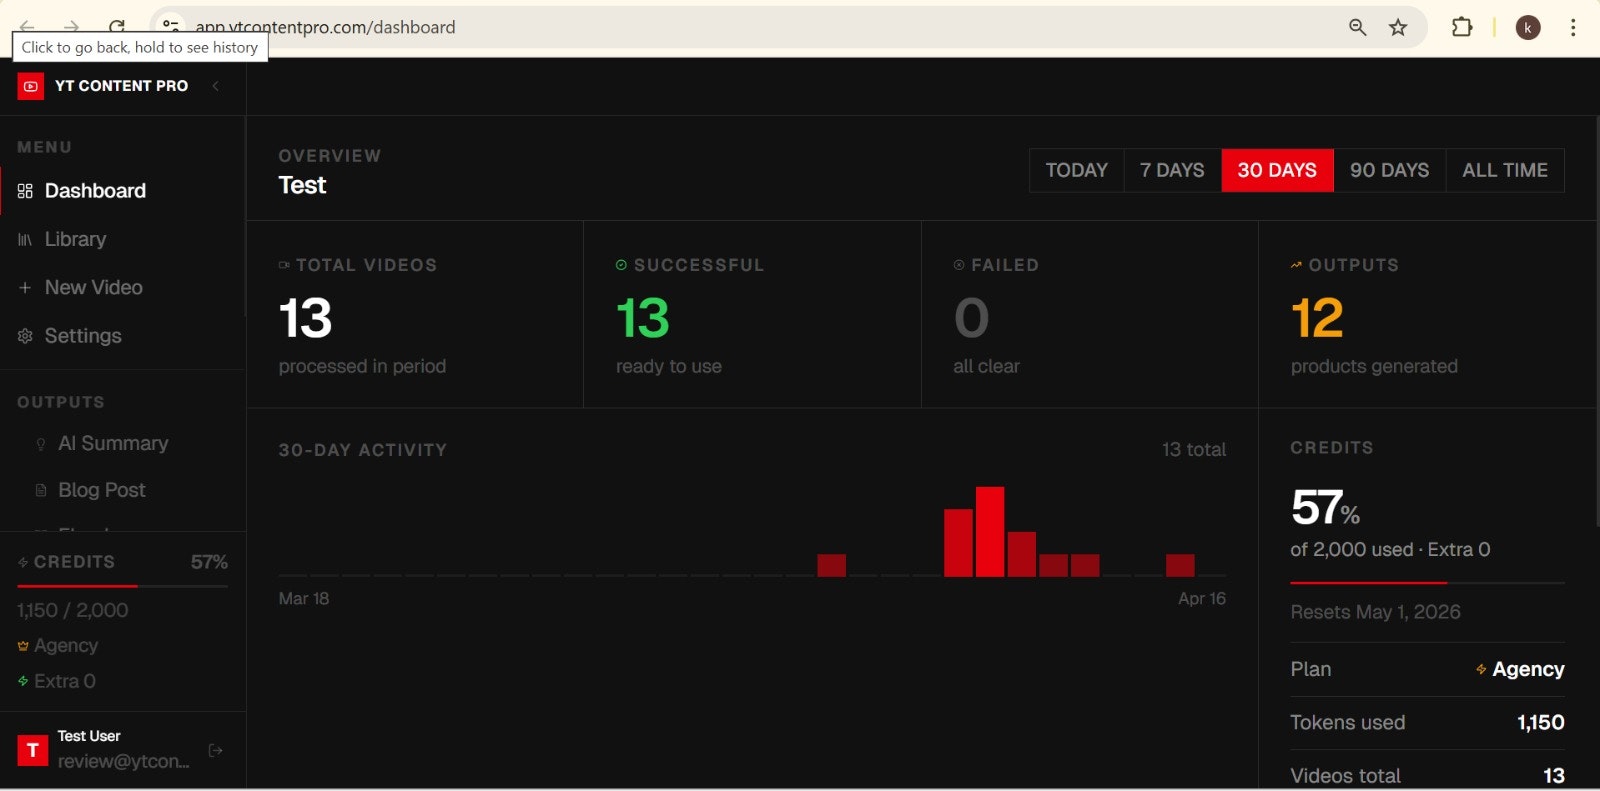Image resolution: width=1600 pixels, height=791 pixels.
Task: Click the Failed count 0
Action: pyautogui.click(x=971, y=319)
